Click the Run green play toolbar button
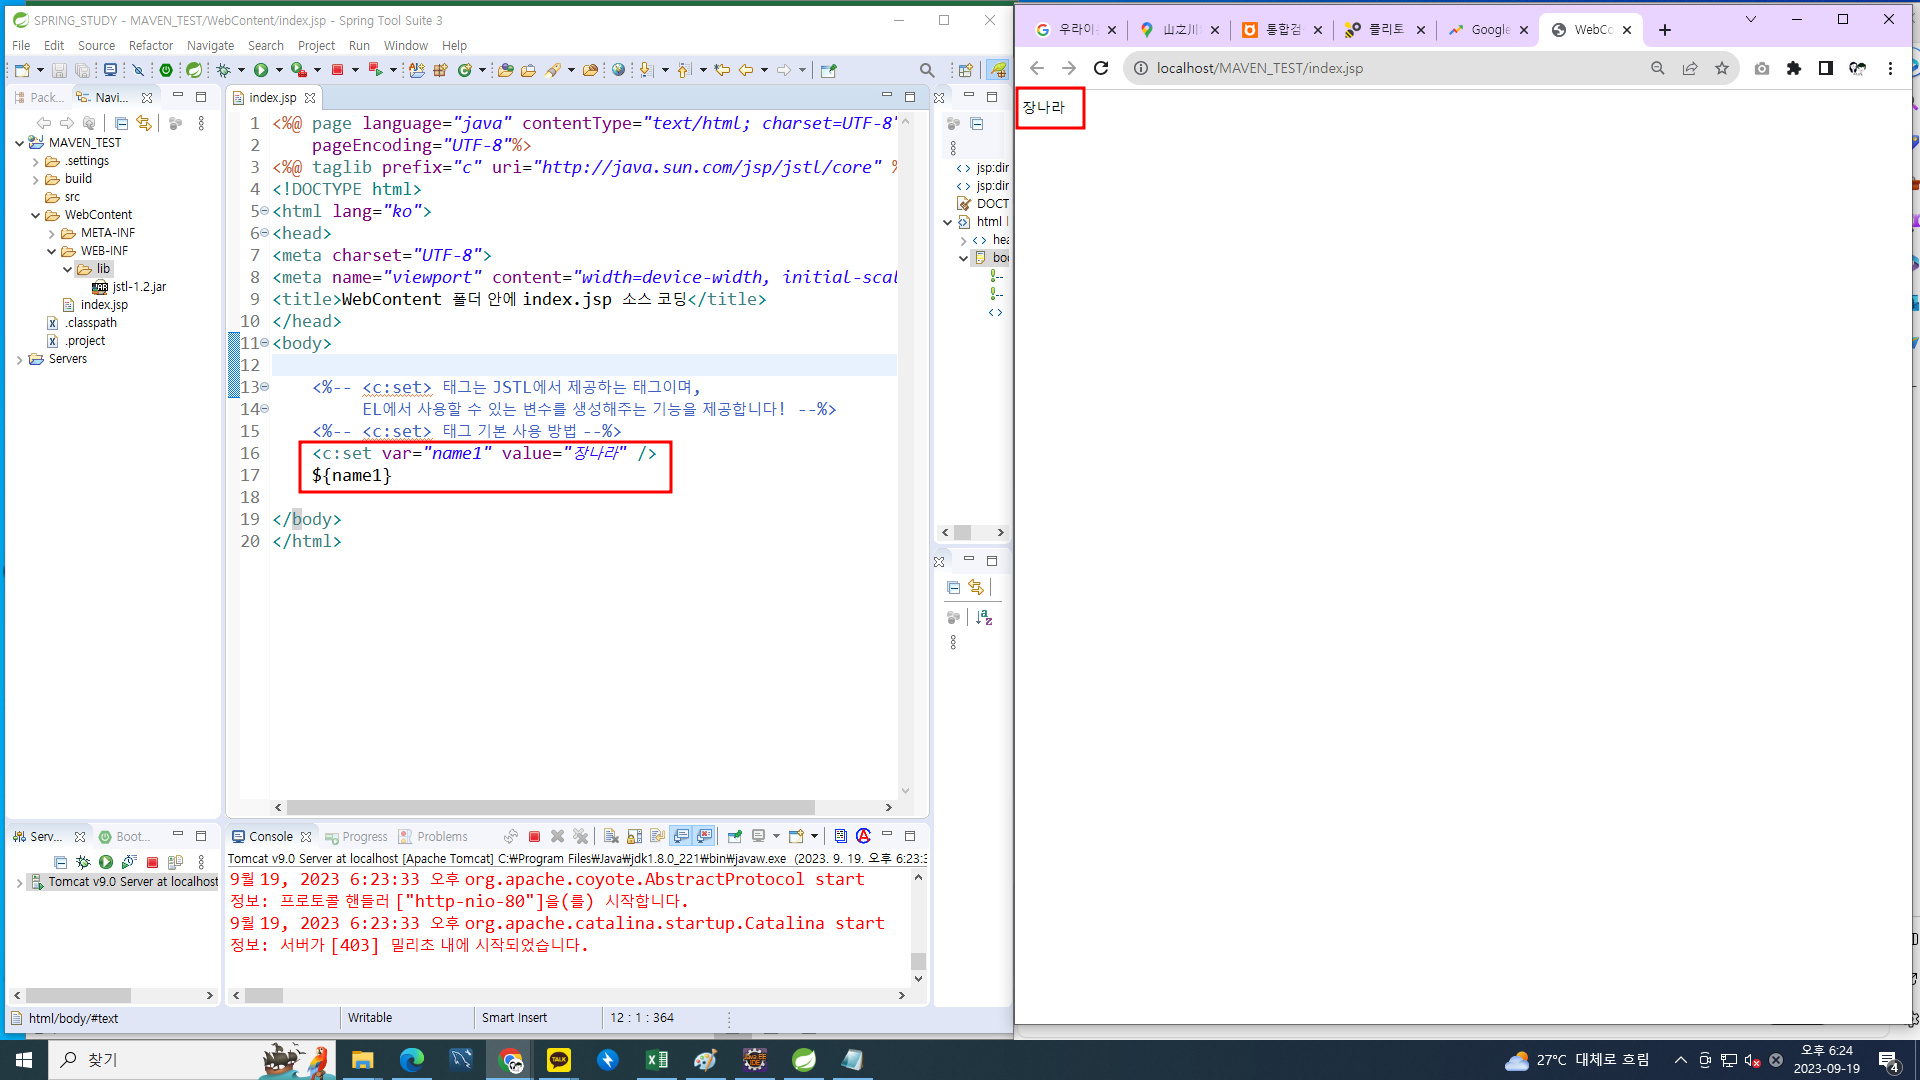 pos(260,70)
